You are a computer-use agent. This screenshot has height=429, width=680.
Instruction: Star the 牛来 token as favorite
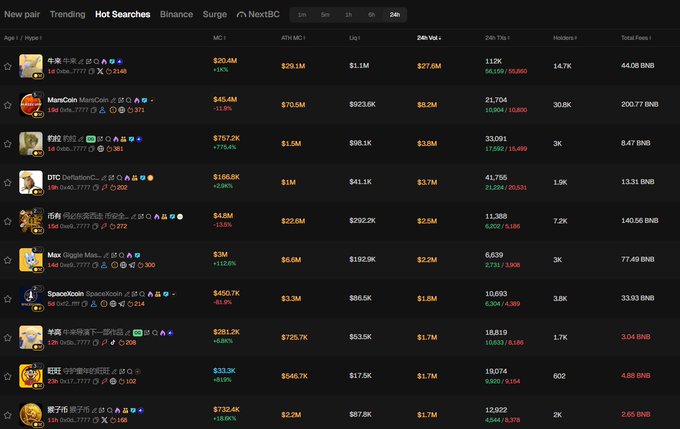7,66
